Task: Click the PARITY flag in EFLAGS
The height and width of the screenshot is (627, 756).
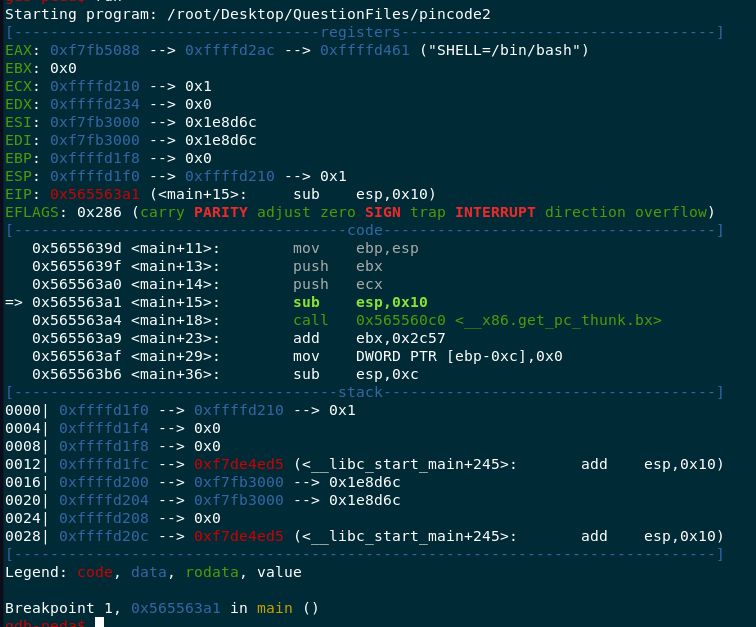Action: point(221,212)
